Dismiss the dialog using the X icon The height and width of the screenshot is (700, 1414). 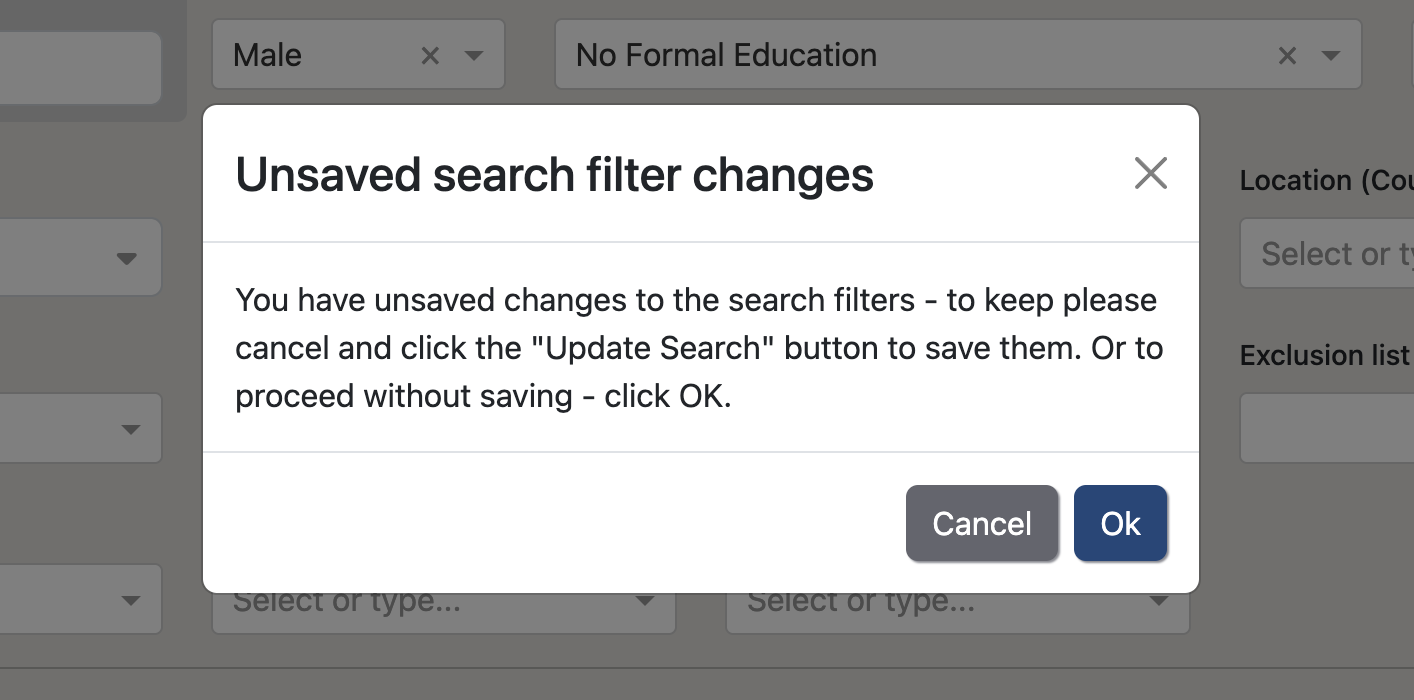pyautogui.click(x=1151, y=173)
